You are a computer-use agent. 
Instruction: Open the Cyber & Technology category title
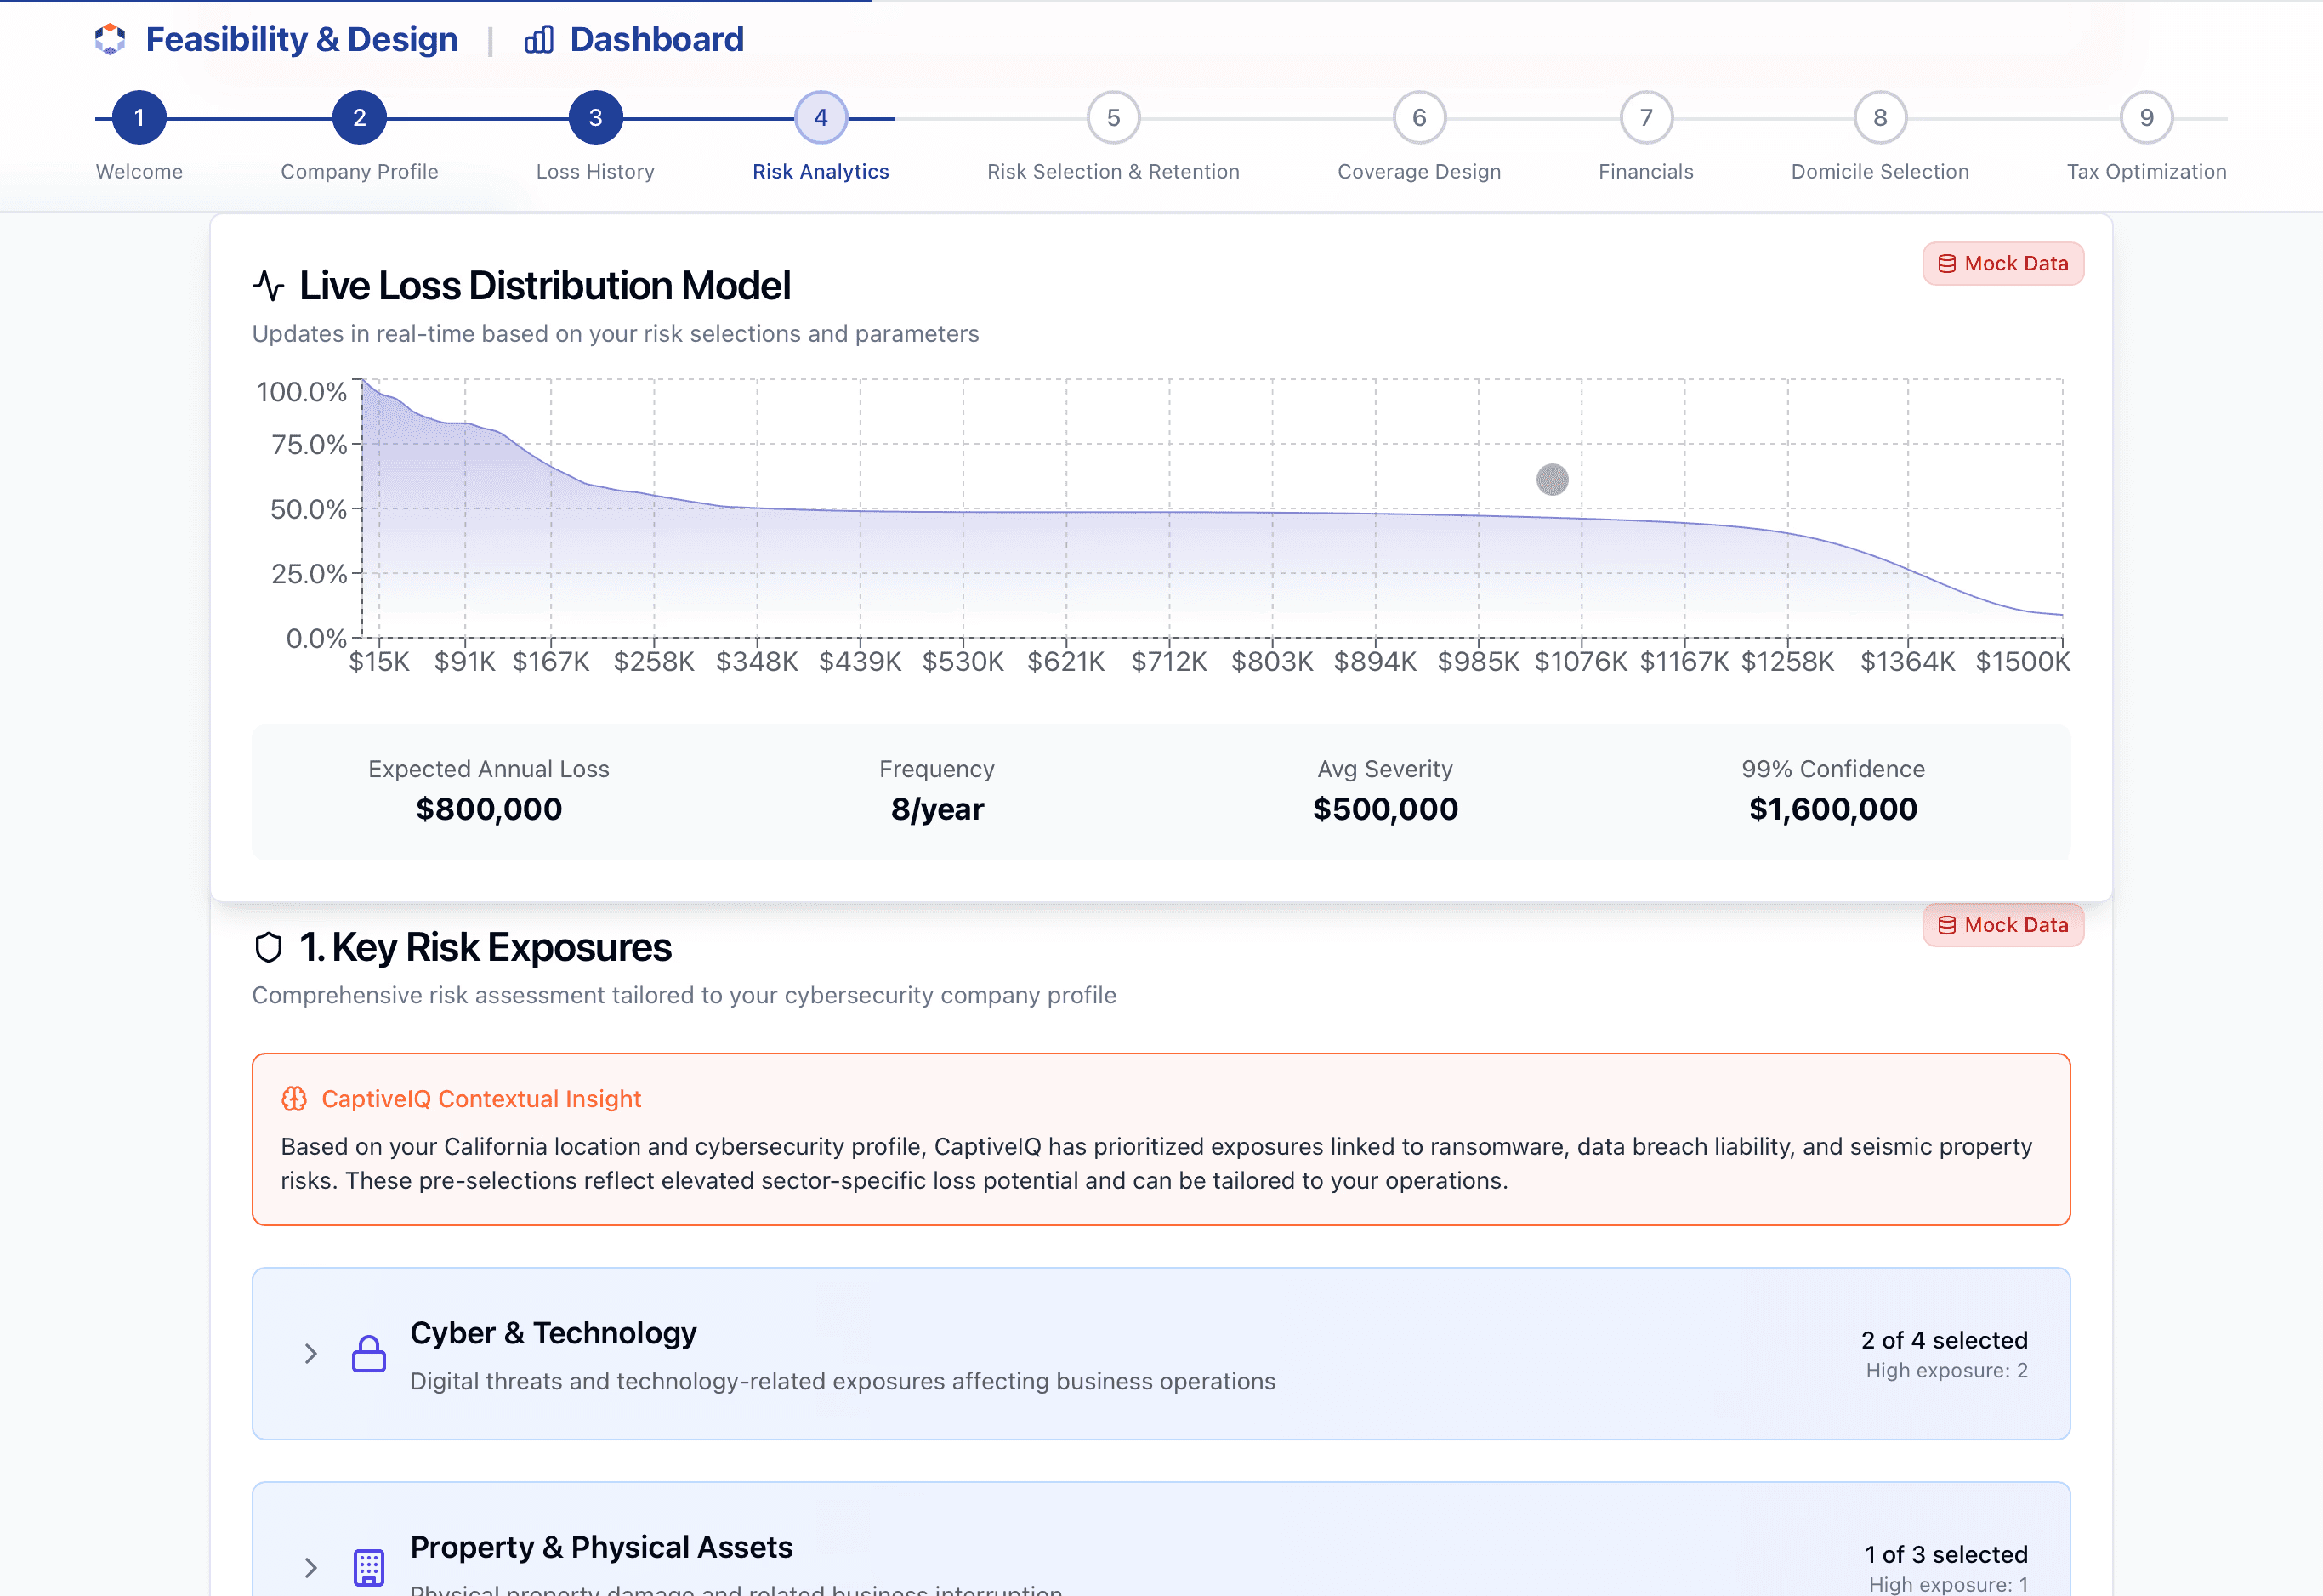coord(553,1333)
